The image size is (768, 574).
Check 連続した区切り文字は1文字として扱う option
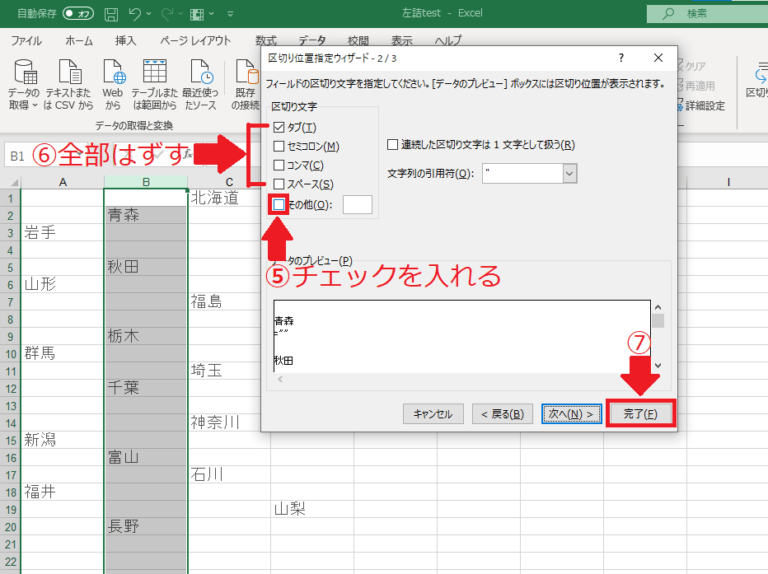click(x=392, y=144)
